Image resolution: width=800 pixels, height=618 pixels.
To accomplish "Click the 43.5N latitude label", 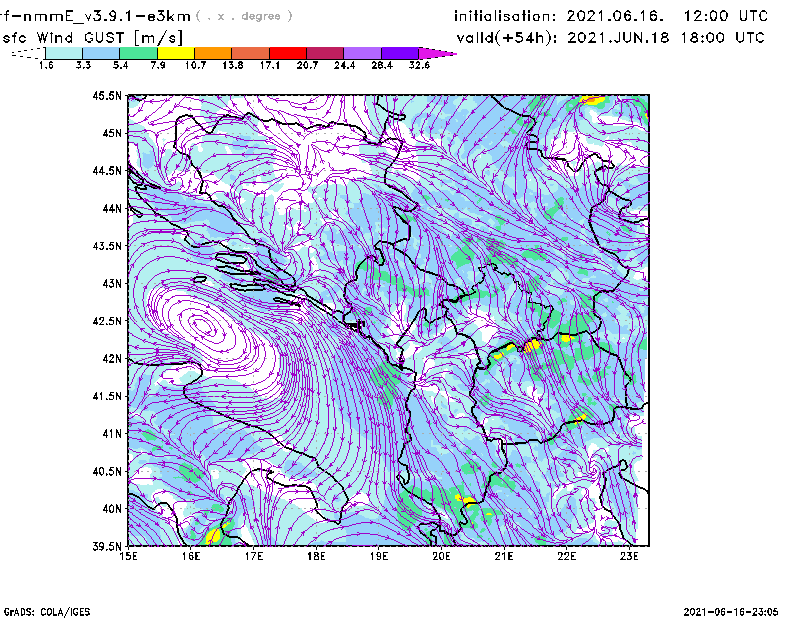I will 107,246.
